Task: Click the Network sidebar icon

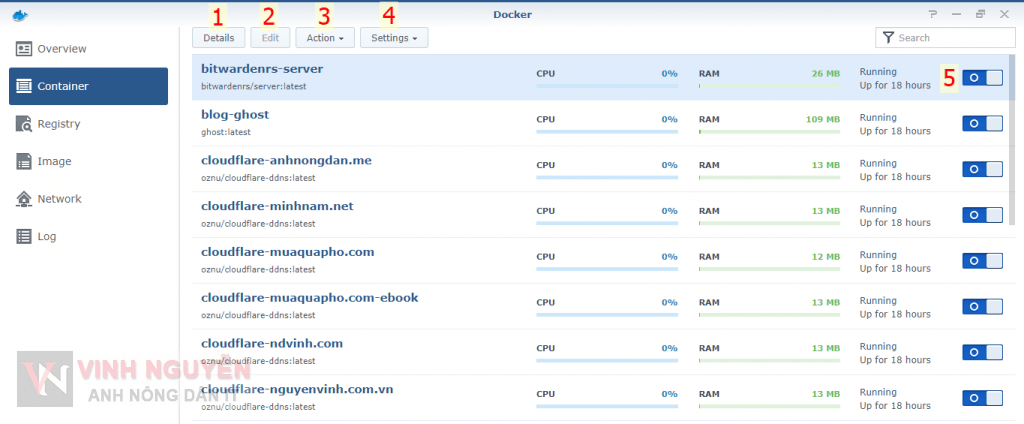Action: [24, 199]
